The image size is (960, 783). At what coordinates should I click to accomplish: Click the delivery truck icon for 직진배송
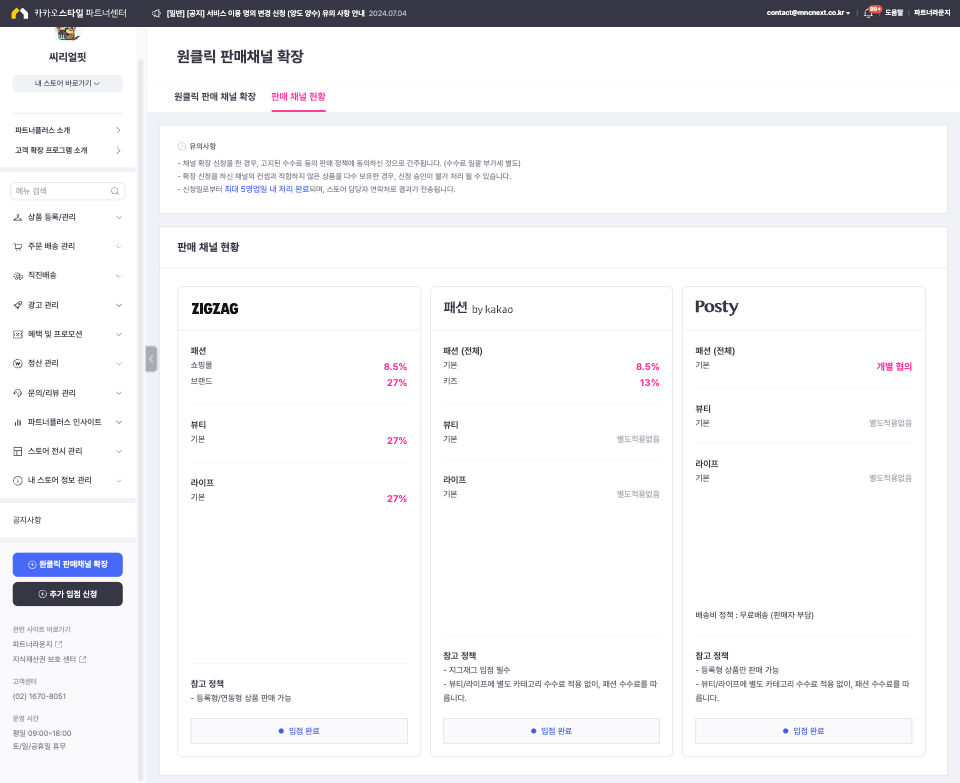point(18,275)
